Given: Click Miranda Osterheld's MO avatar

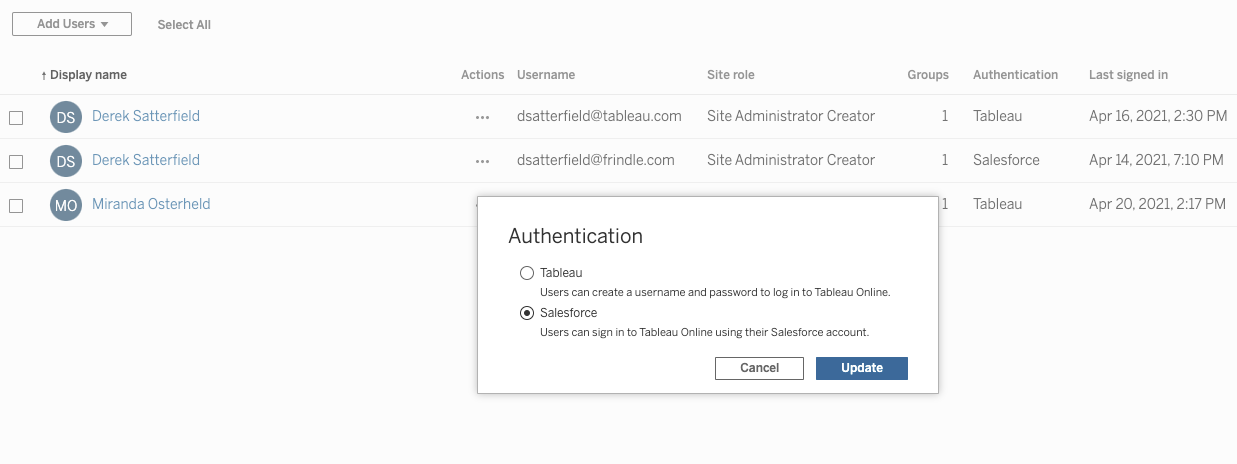Looking at the screenshot, I should coord(65,205).
